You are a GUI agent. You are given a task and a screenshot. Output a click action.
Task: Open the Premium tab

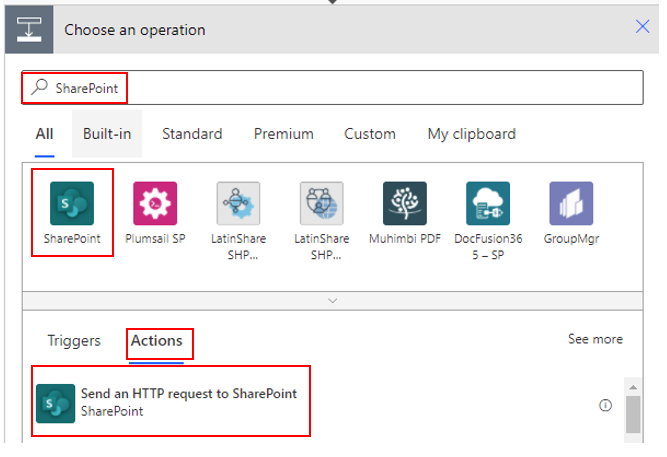point(284,134)
